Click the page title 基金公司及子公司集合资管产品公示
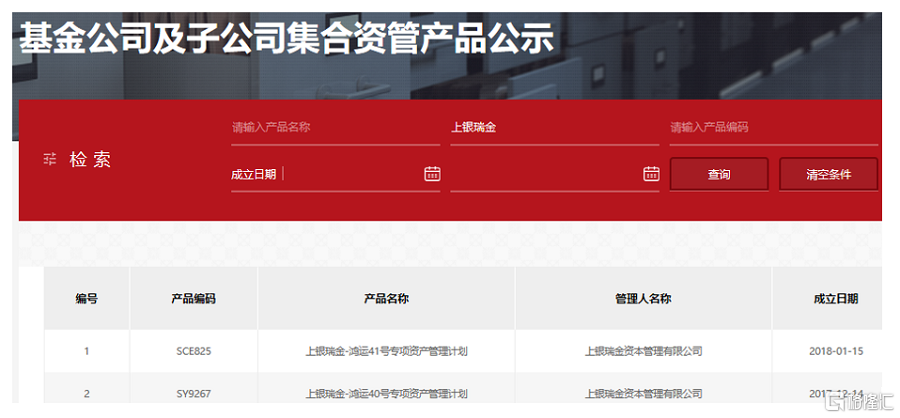 tap(287, 40)
